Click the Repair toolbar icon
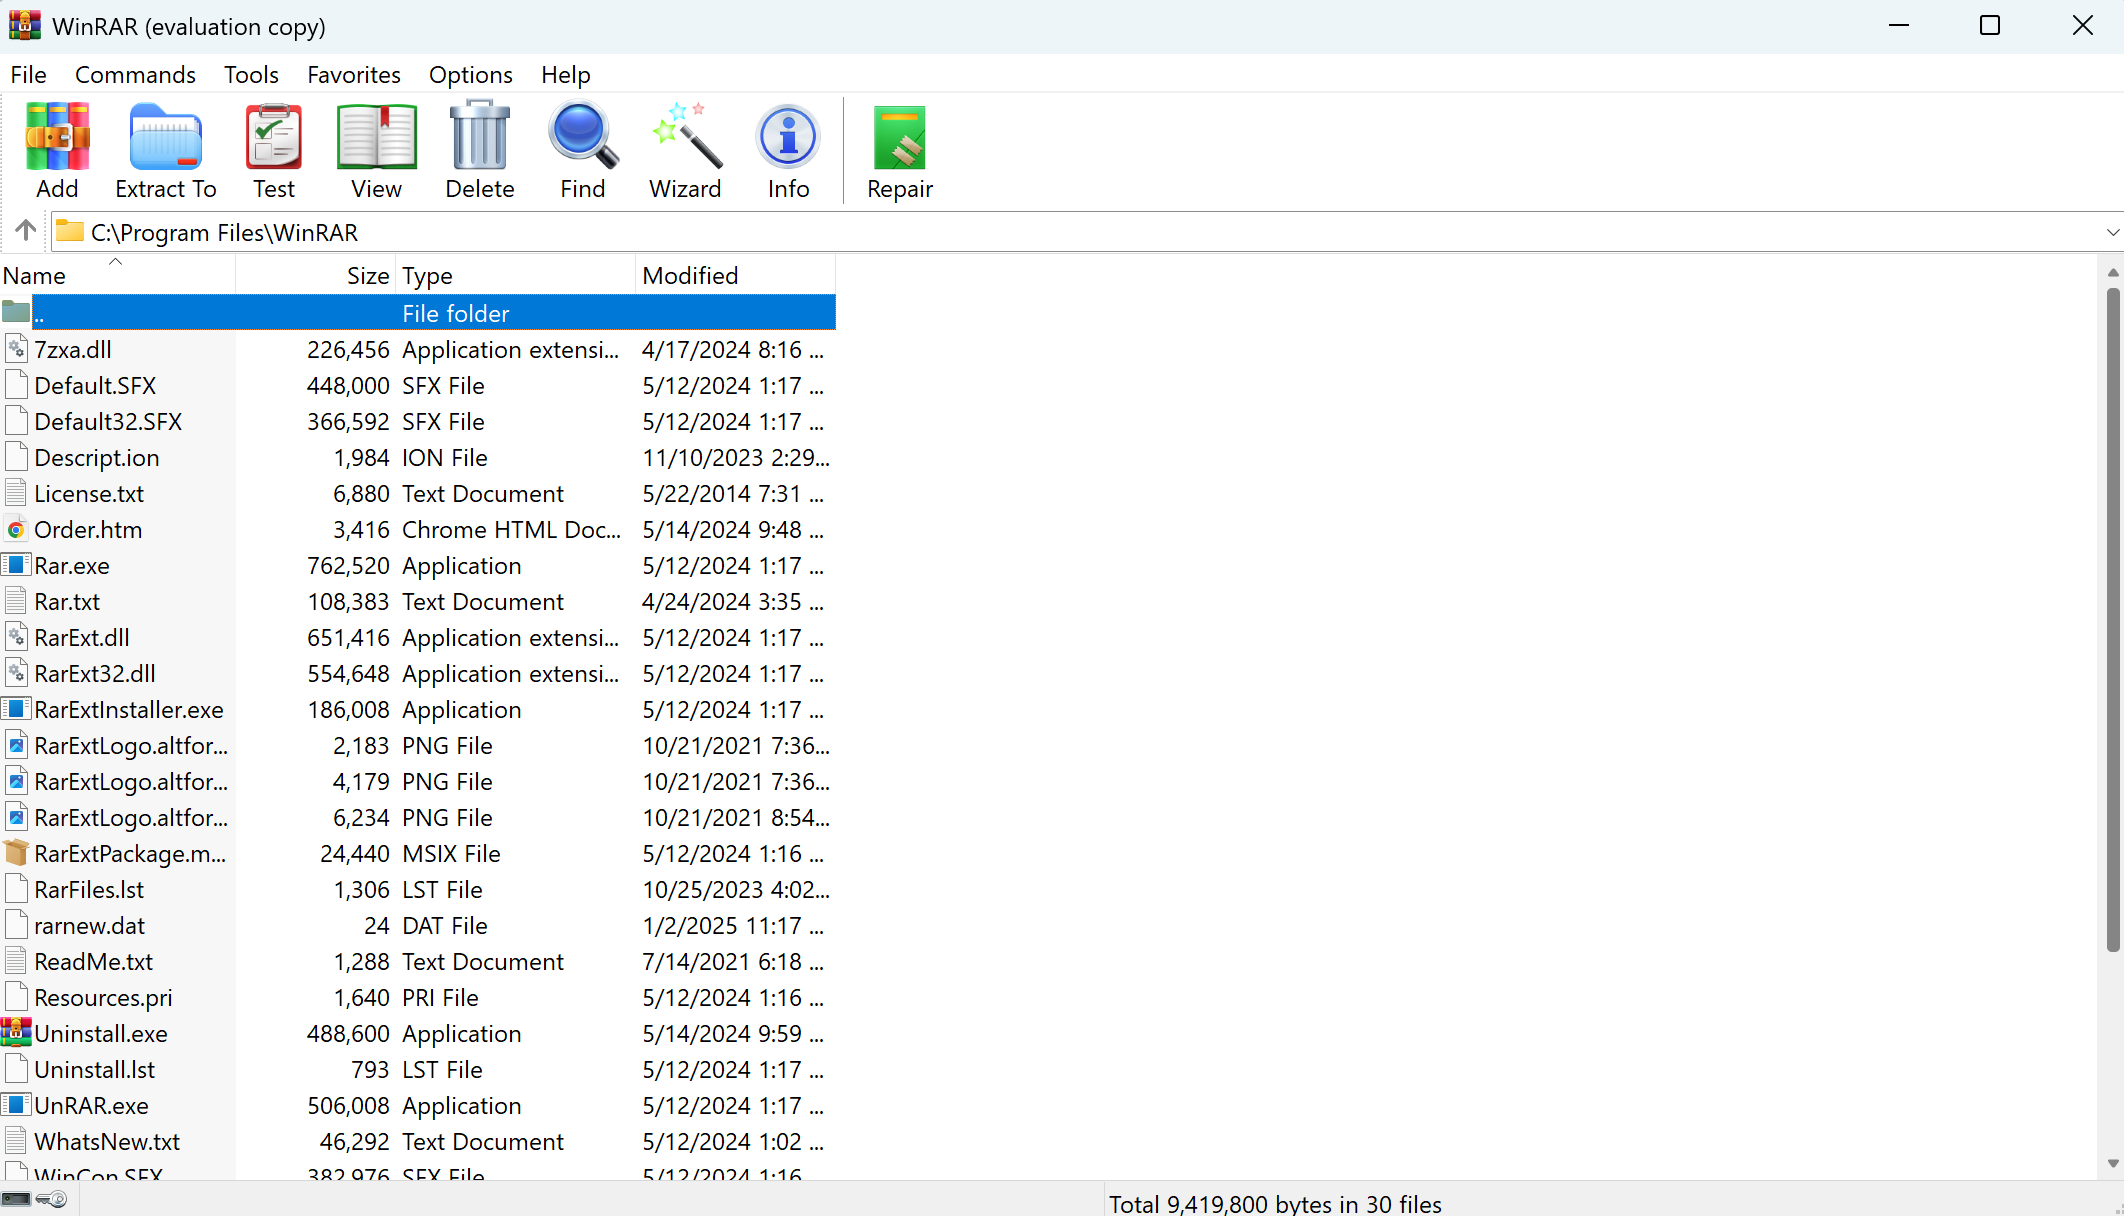2124x1216 pixels. pos(899,138)
